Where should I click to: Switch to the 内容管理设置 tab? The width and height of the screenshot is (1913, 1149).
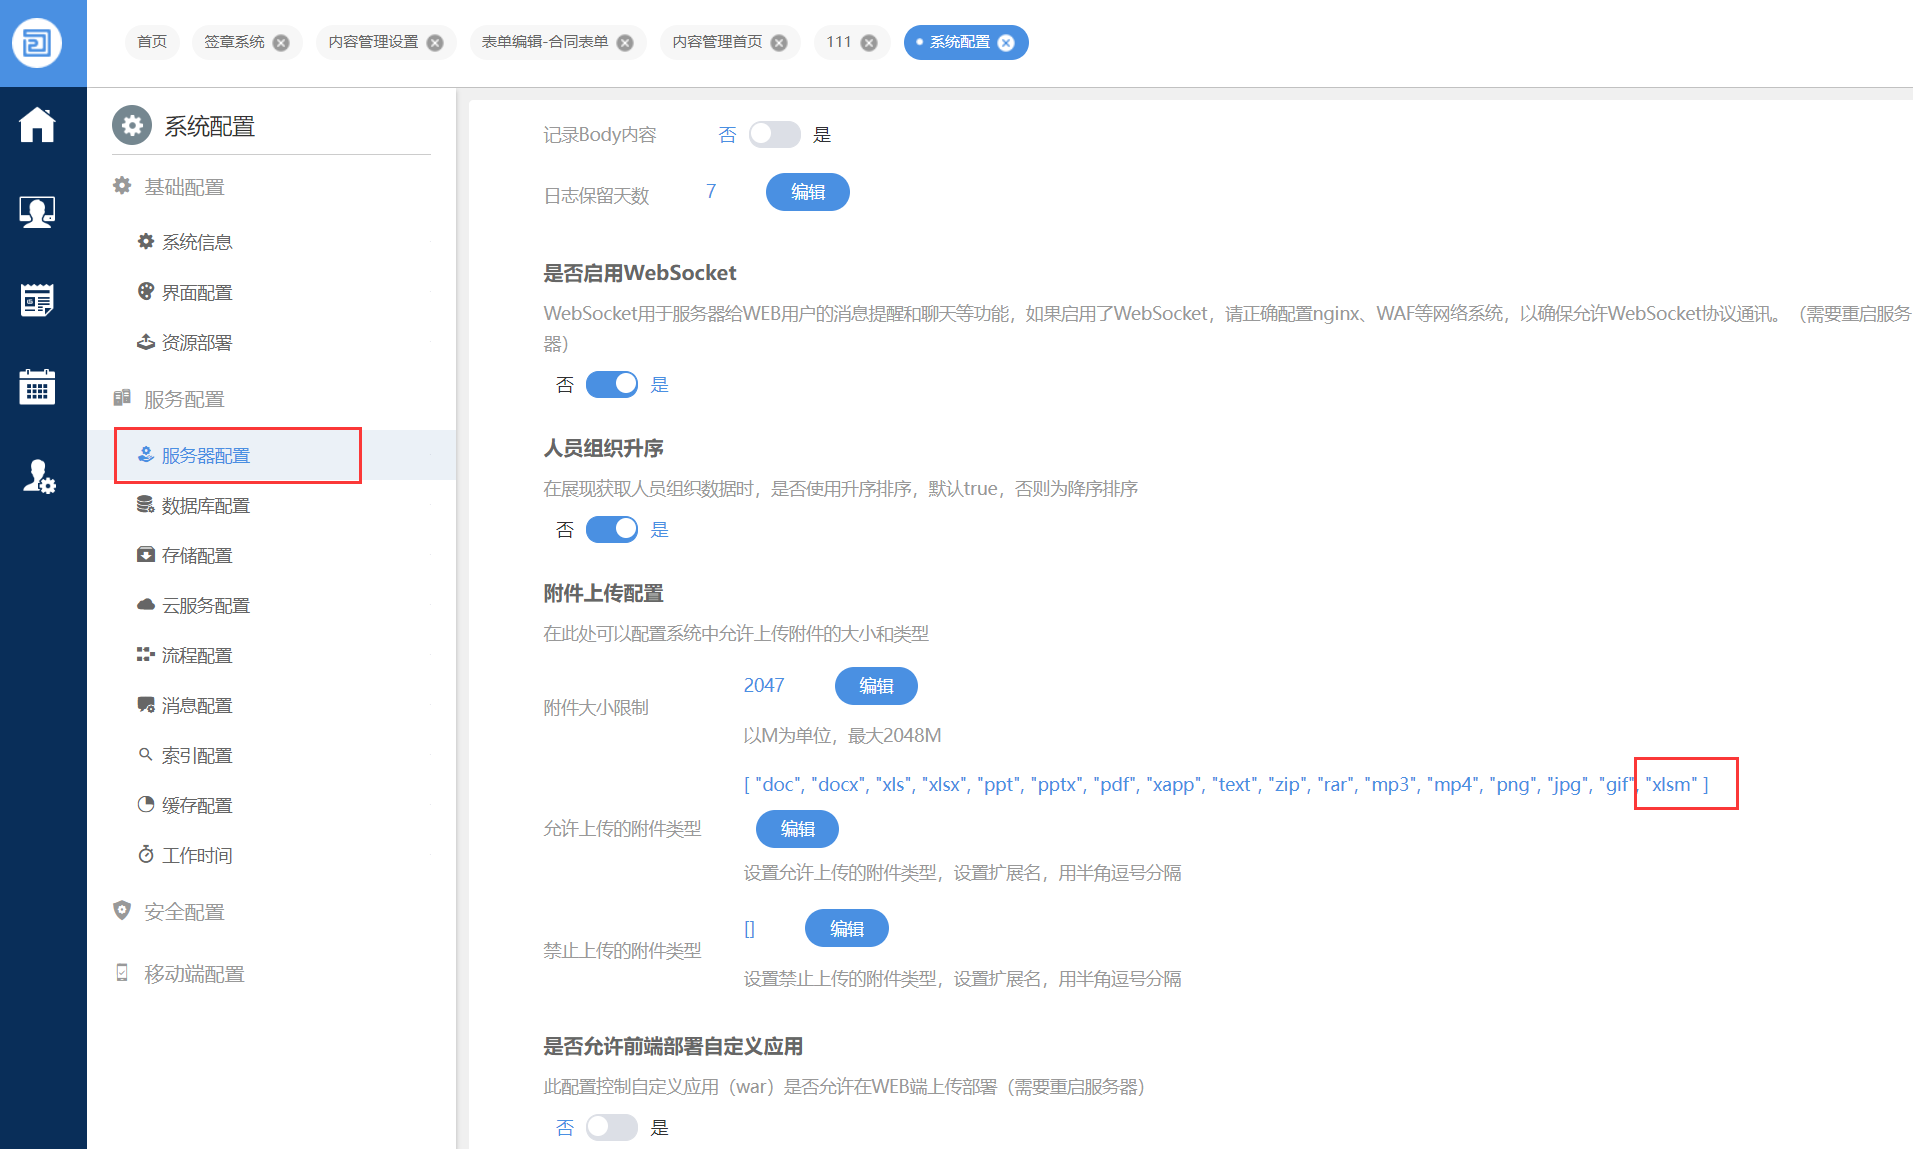(x=373, y=42)
